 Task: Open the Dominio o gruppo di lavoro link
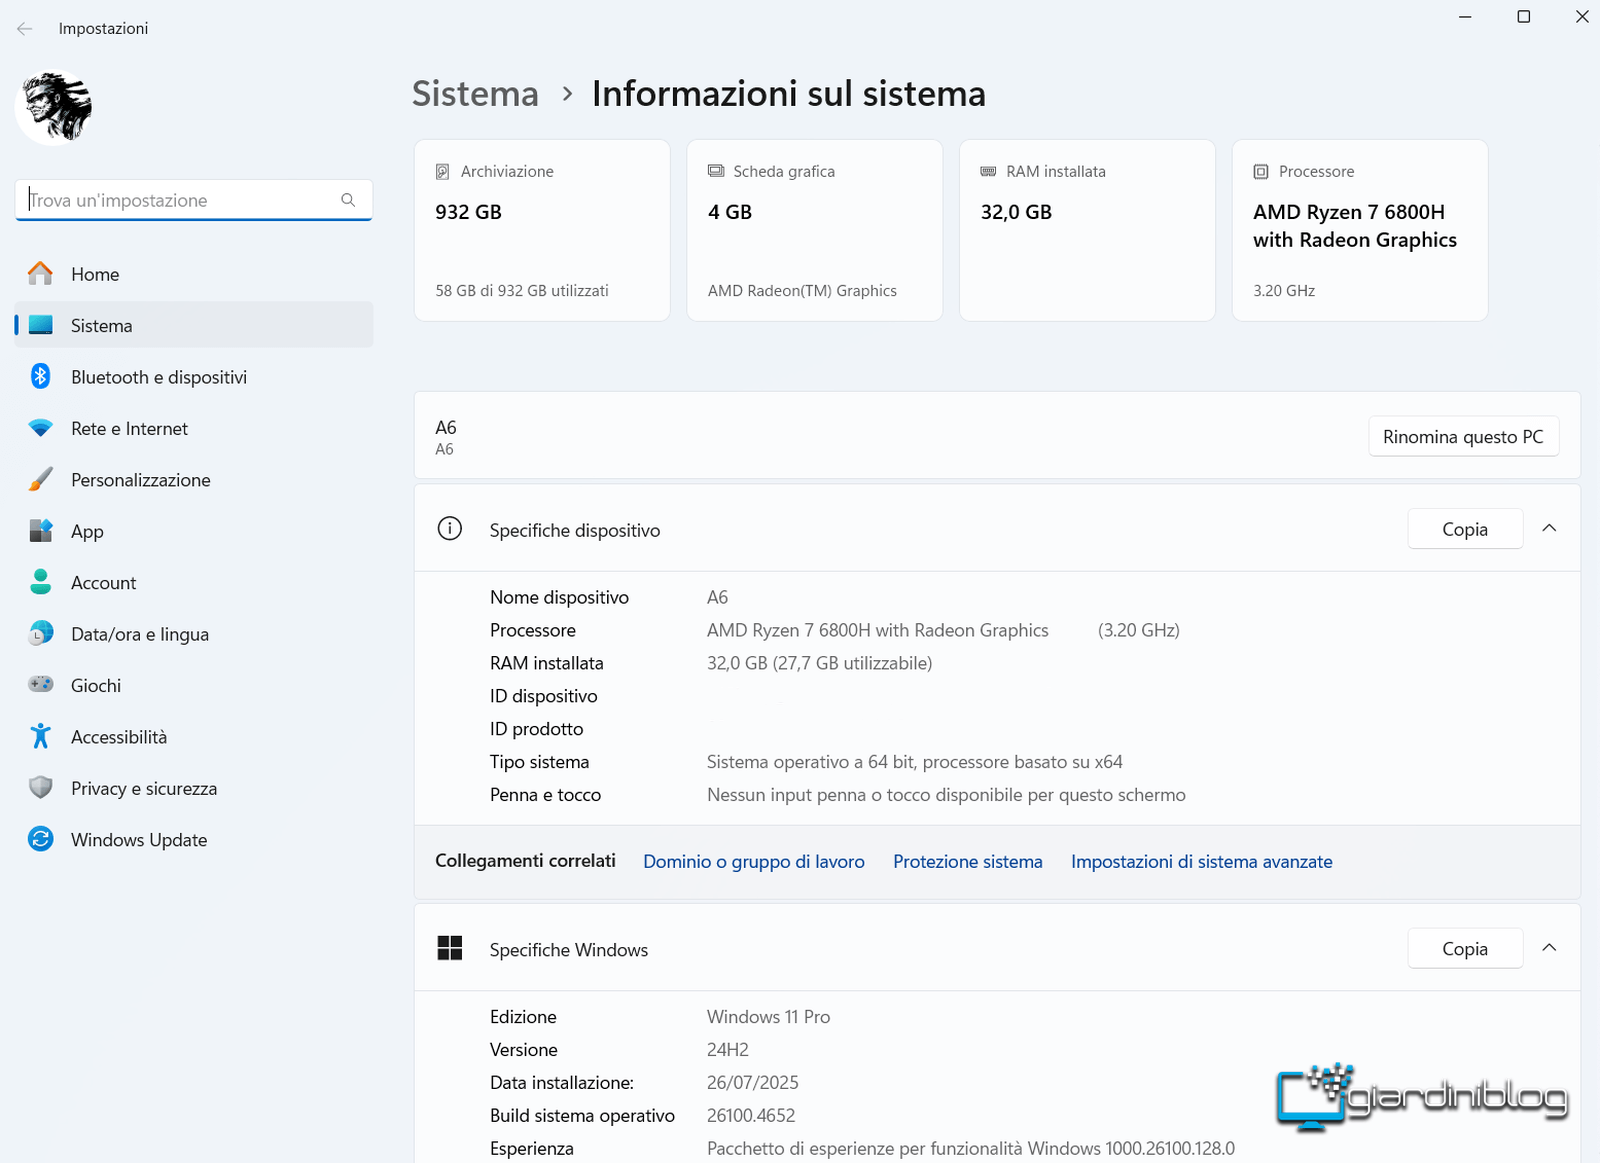(754, 861)
